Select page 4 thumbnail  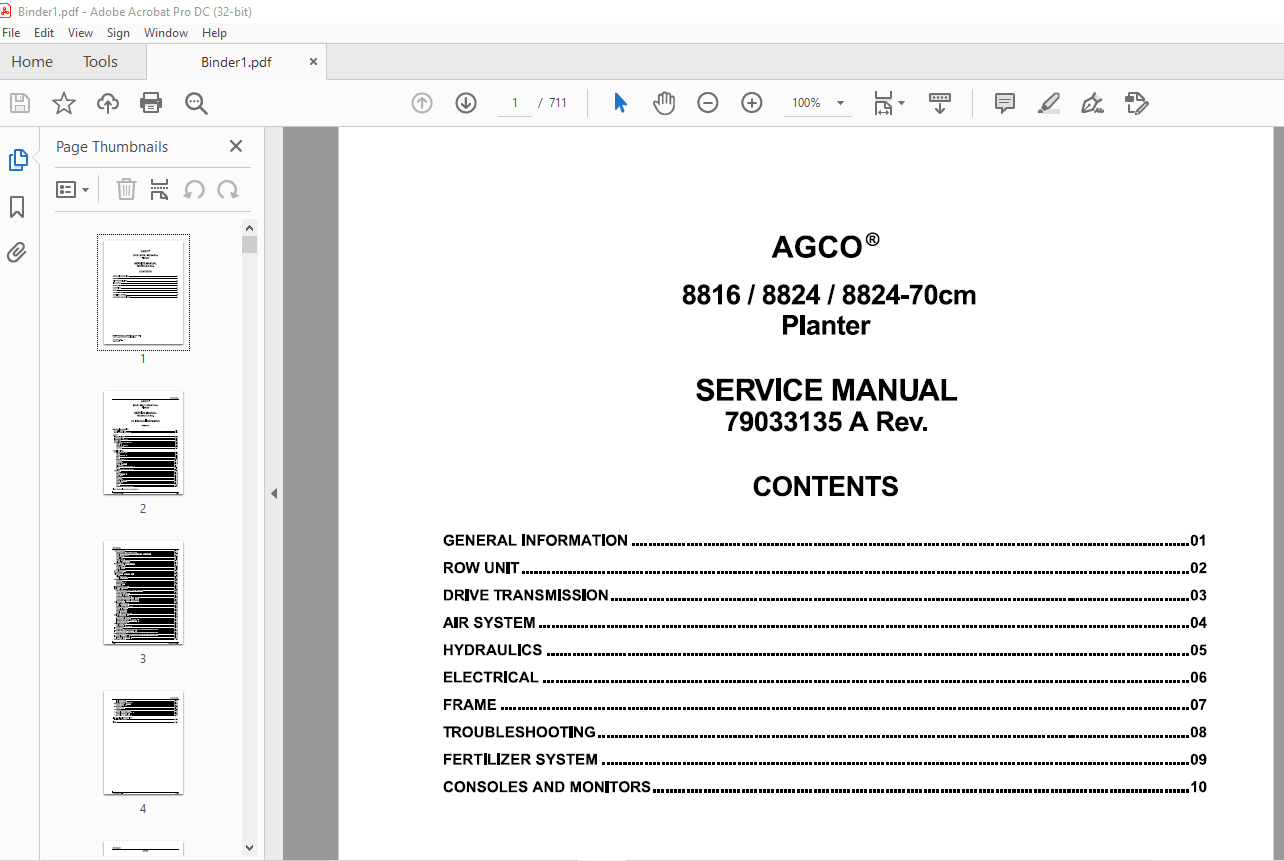143,743
